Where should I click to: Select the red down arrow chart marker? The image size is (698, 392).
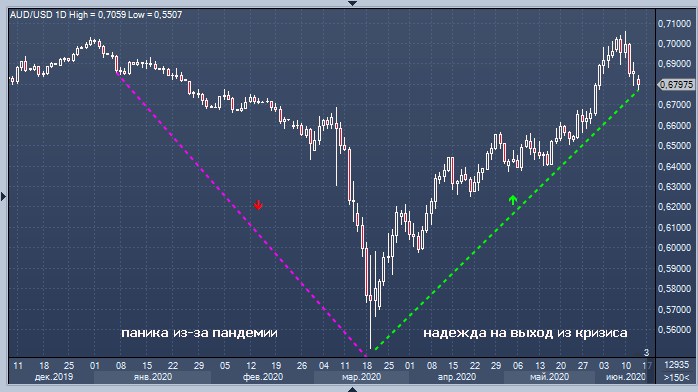tap(258, 205)
